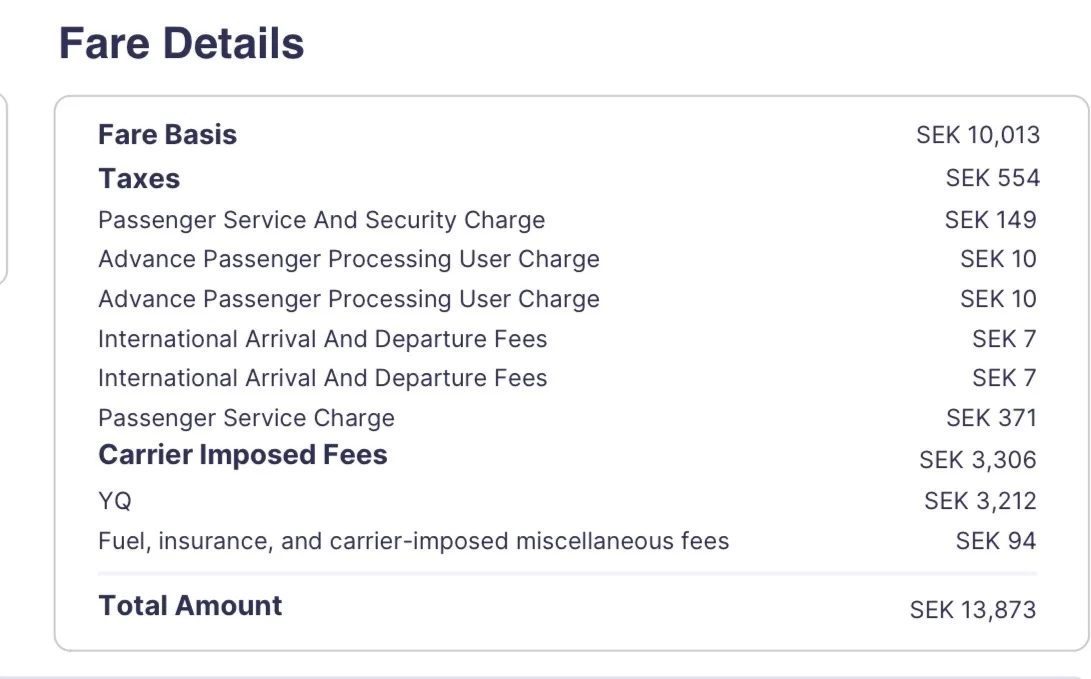Click the SEK 10,013 fare basis amount

coord(977,135)
